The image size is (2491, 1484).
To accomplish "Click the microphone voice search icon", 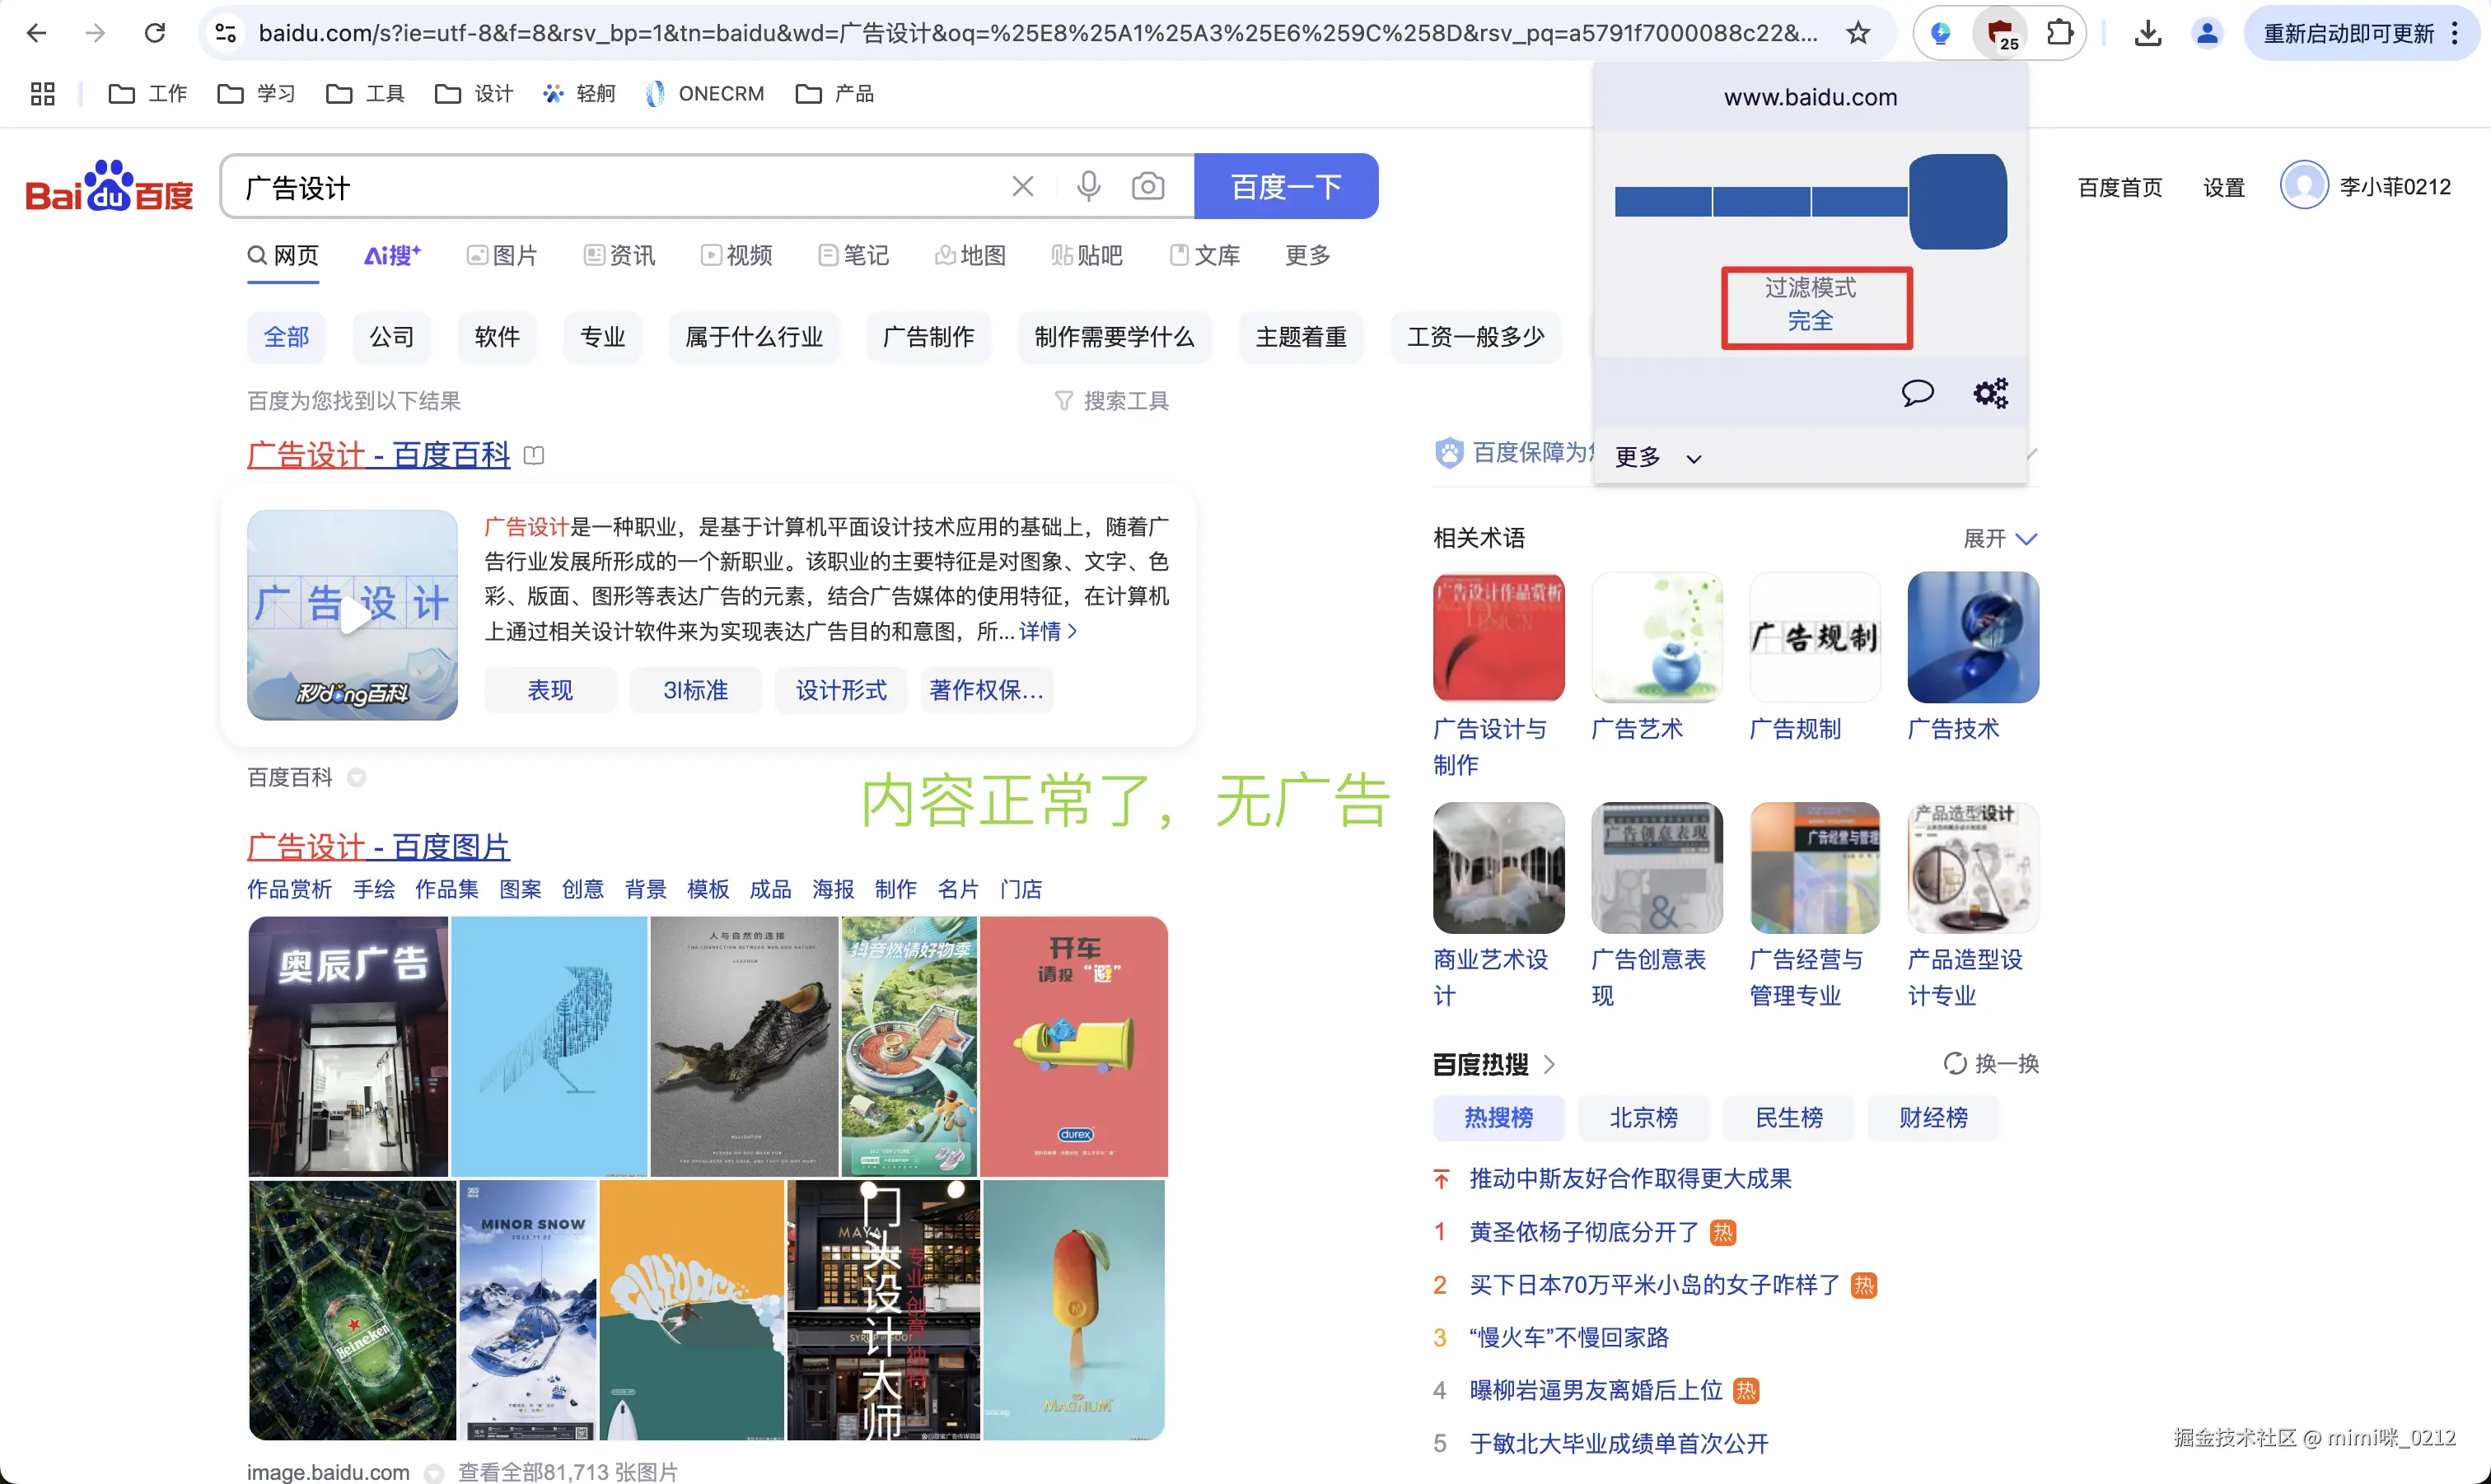I will pyautogui.click(x=1088, y=186).
